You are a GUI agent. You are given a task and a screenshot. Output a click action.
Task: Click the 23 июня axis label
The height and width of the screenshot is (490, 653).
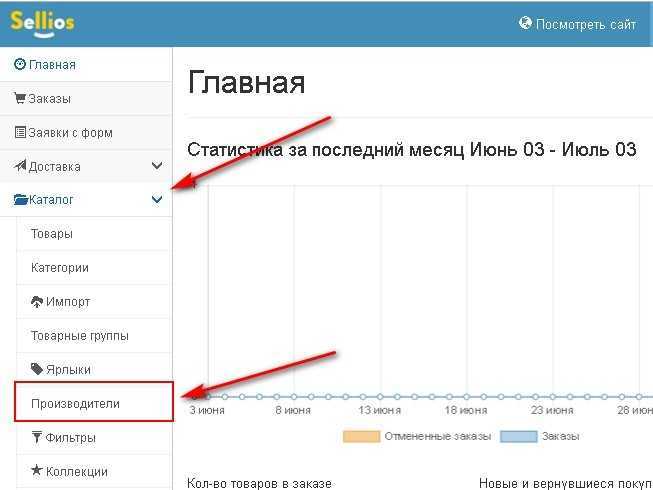552,410
